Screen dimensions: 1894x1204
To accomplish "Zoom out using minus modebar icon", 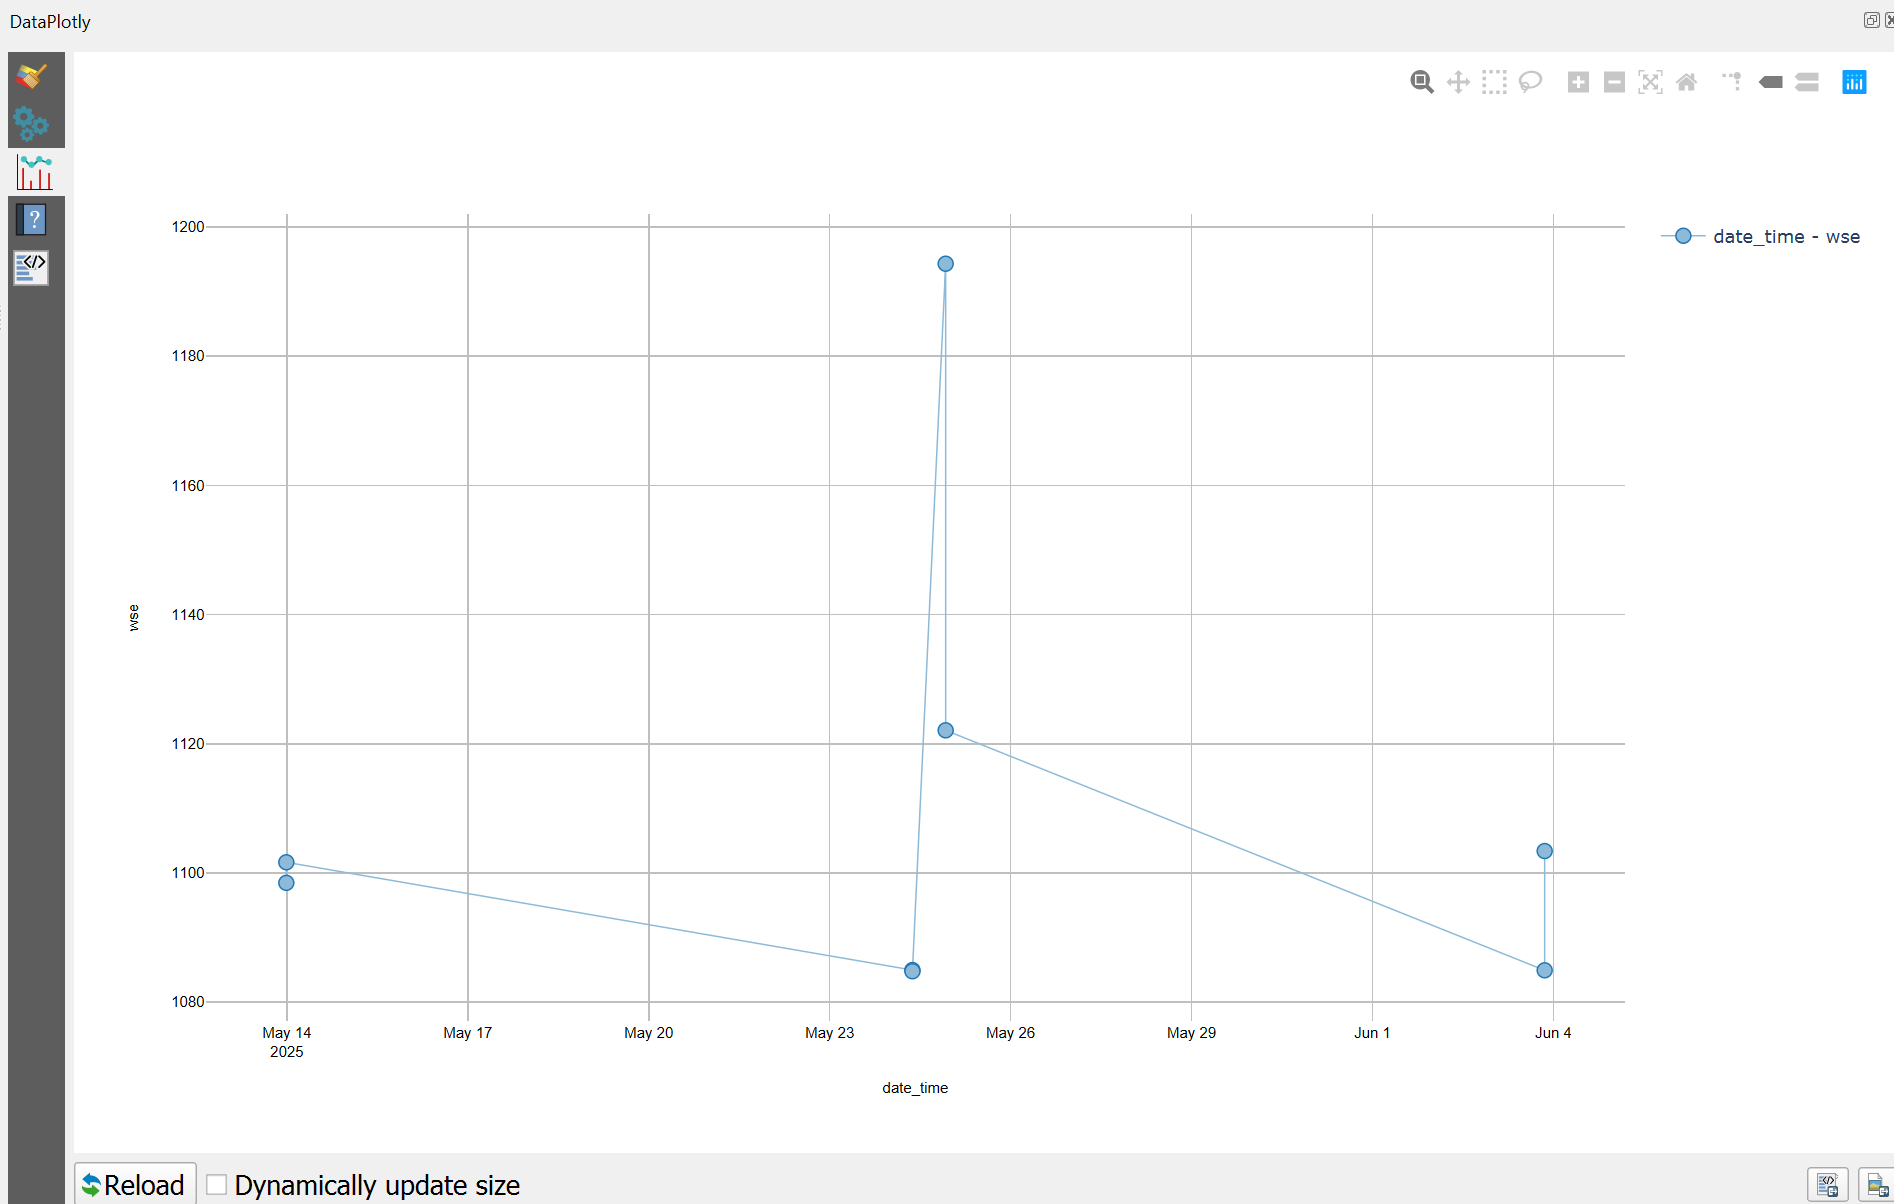I will (x=1614, y=82).
